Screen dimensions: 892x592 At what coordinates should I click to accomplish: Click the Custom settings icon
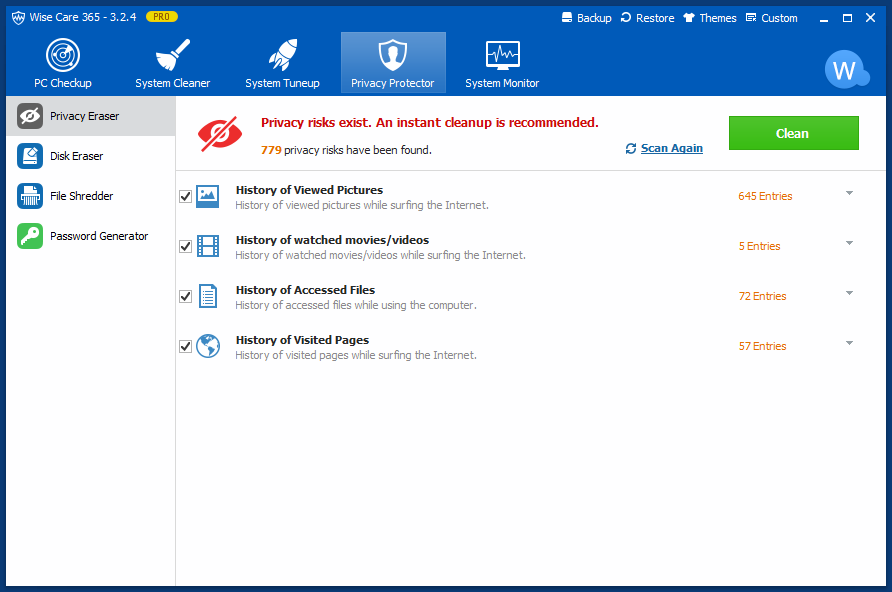pyautogui.click(x=751, y=18)
